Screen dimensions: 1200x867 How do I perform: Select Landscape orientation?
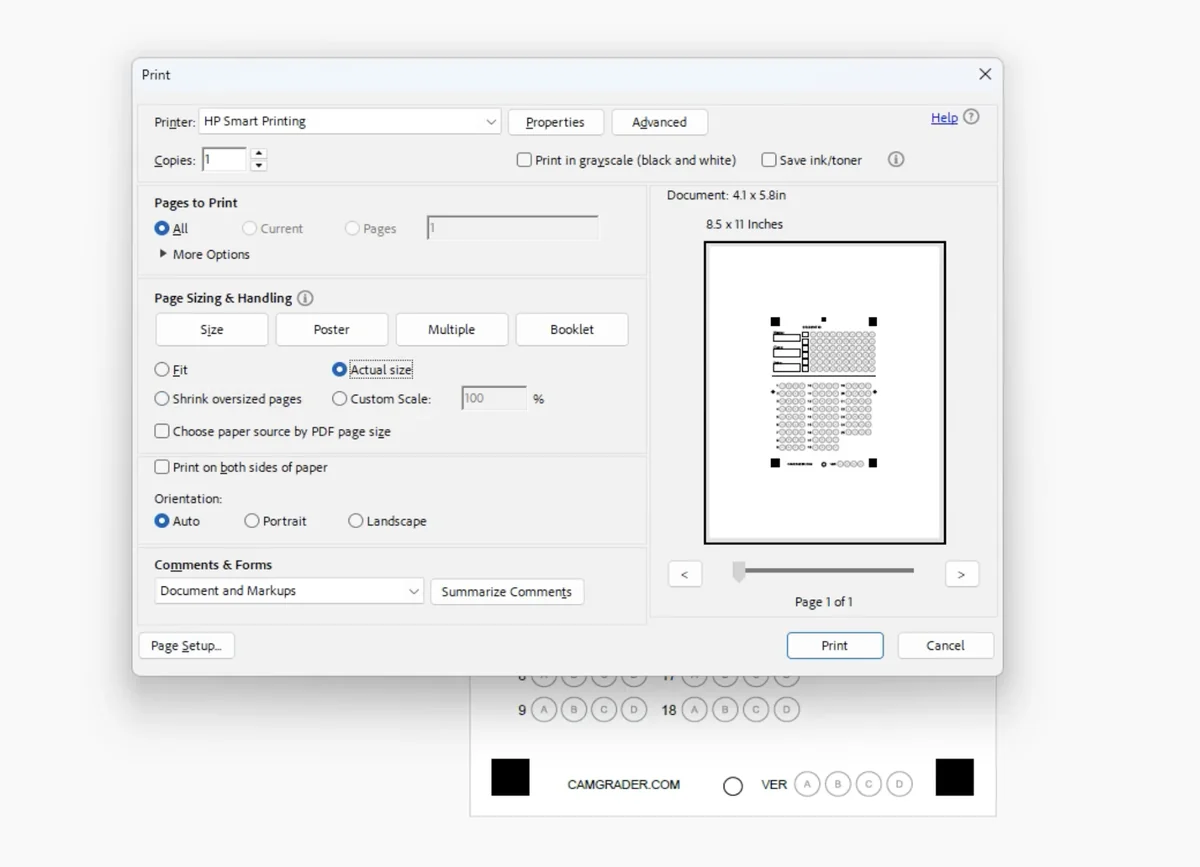click(355, 521)
